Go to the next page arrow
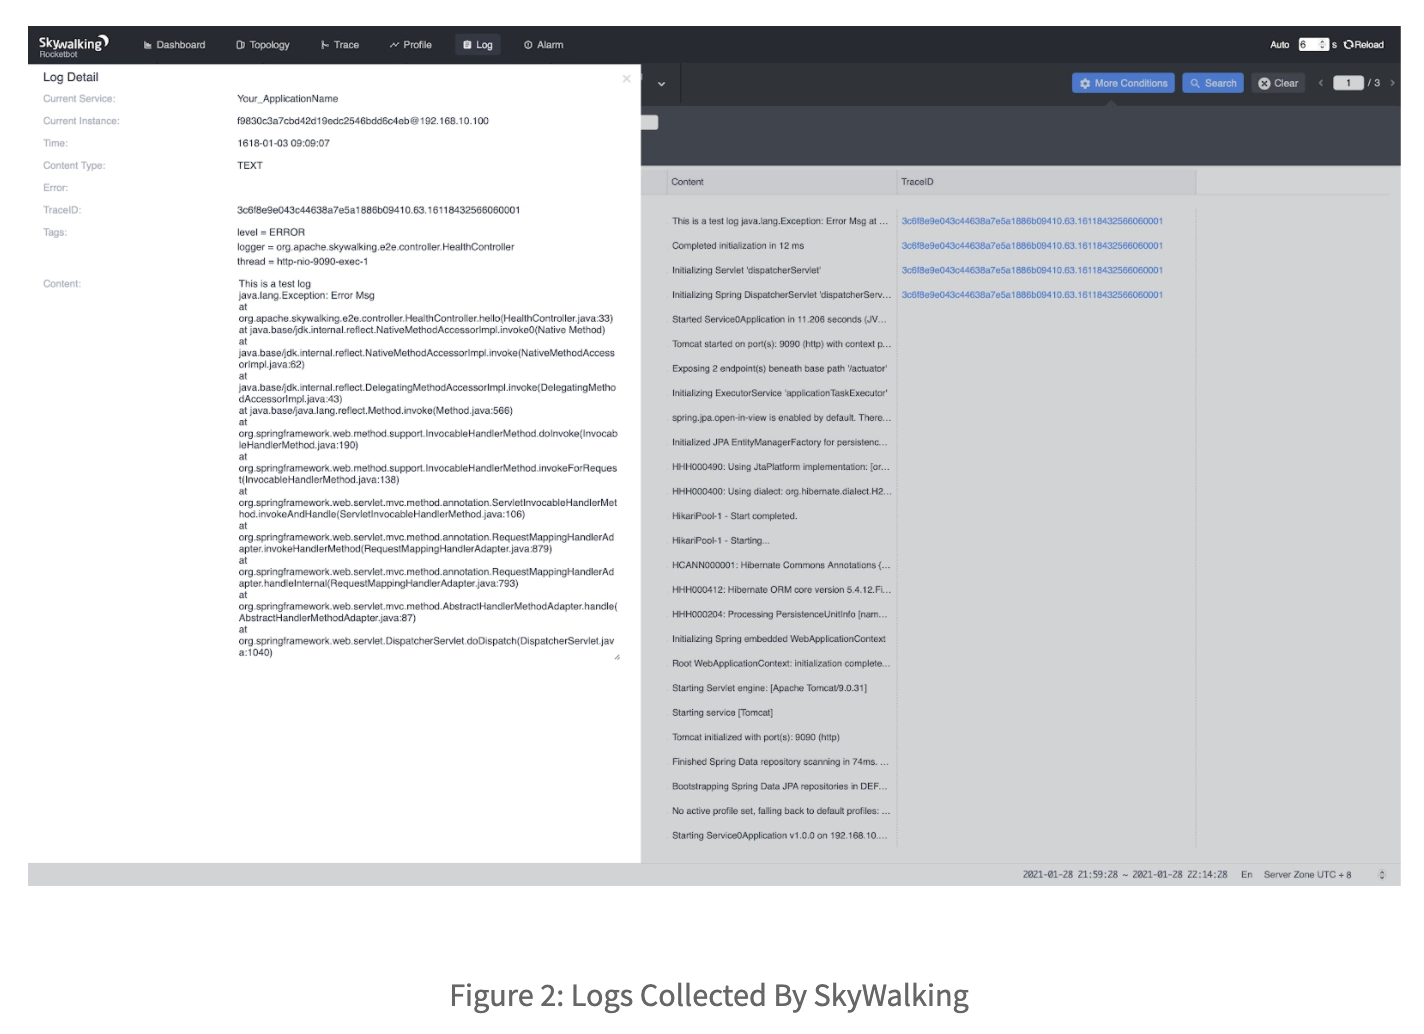The width and height of the screenshot is (1424, 1034). coord(1392,83)
